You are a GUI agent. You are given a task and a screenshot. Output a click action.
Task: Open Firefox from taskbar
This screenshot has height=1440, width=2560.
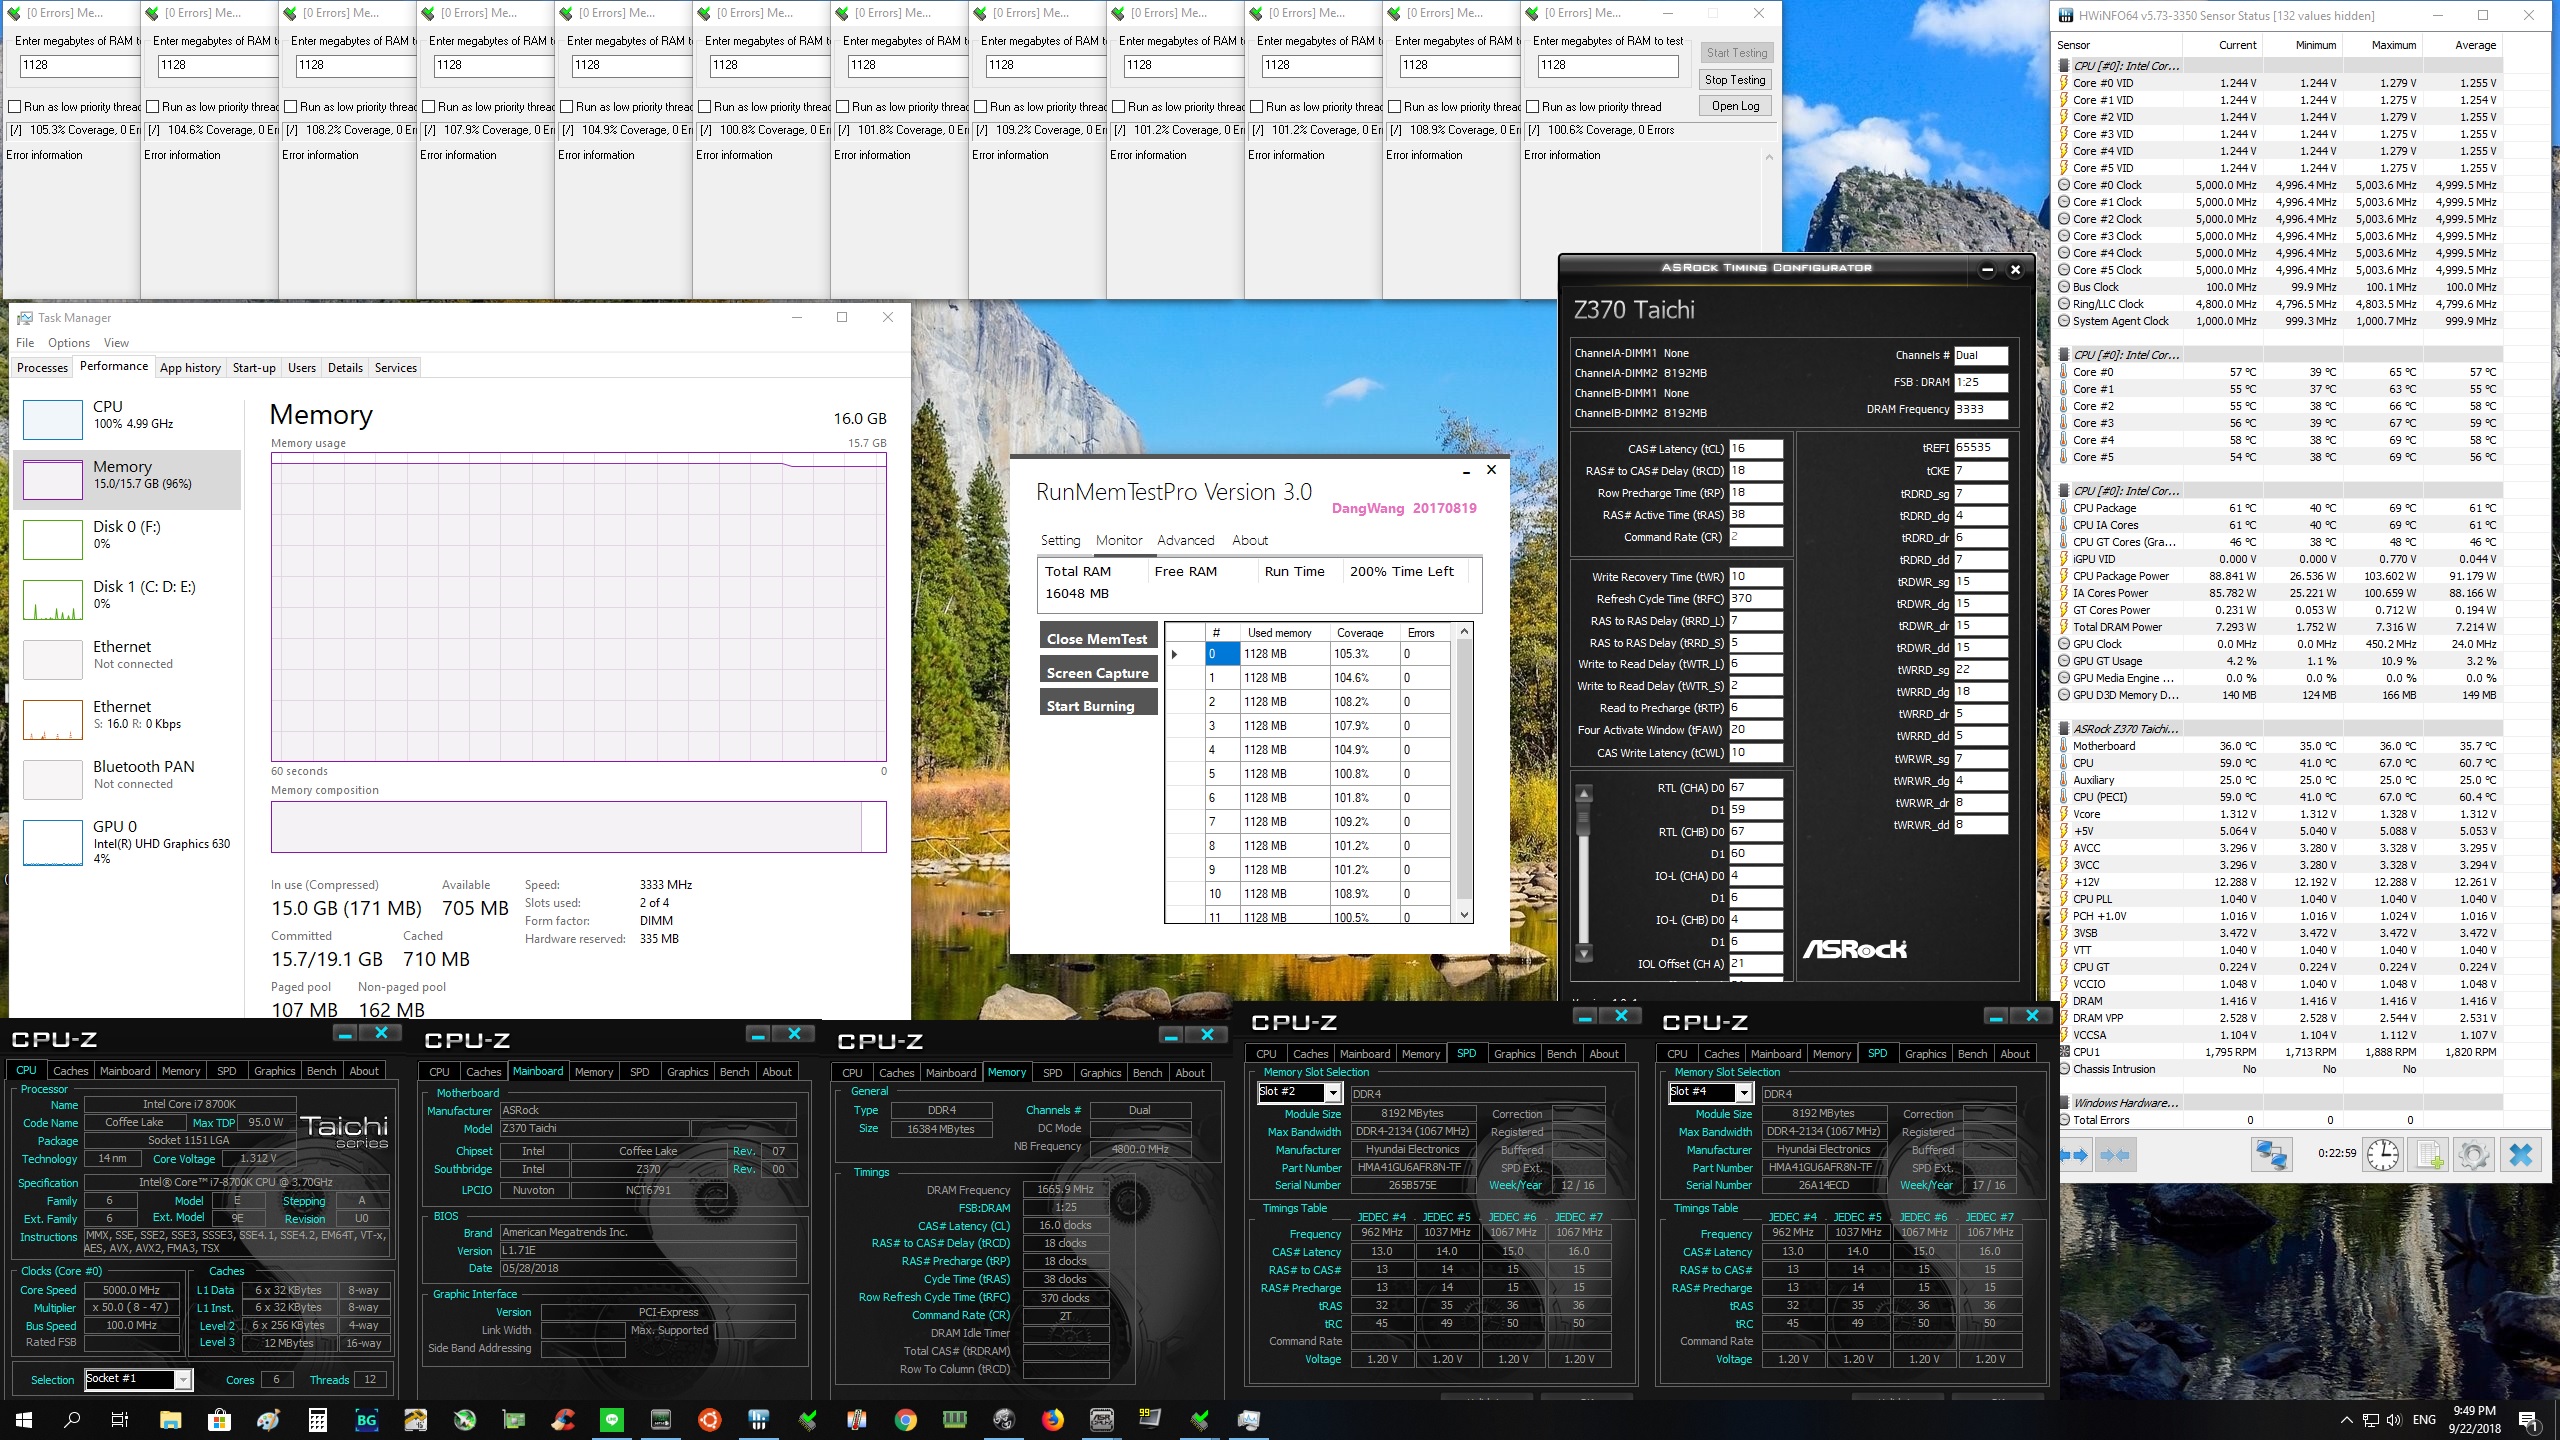pyautogui.click(x=1052, y=1419)
